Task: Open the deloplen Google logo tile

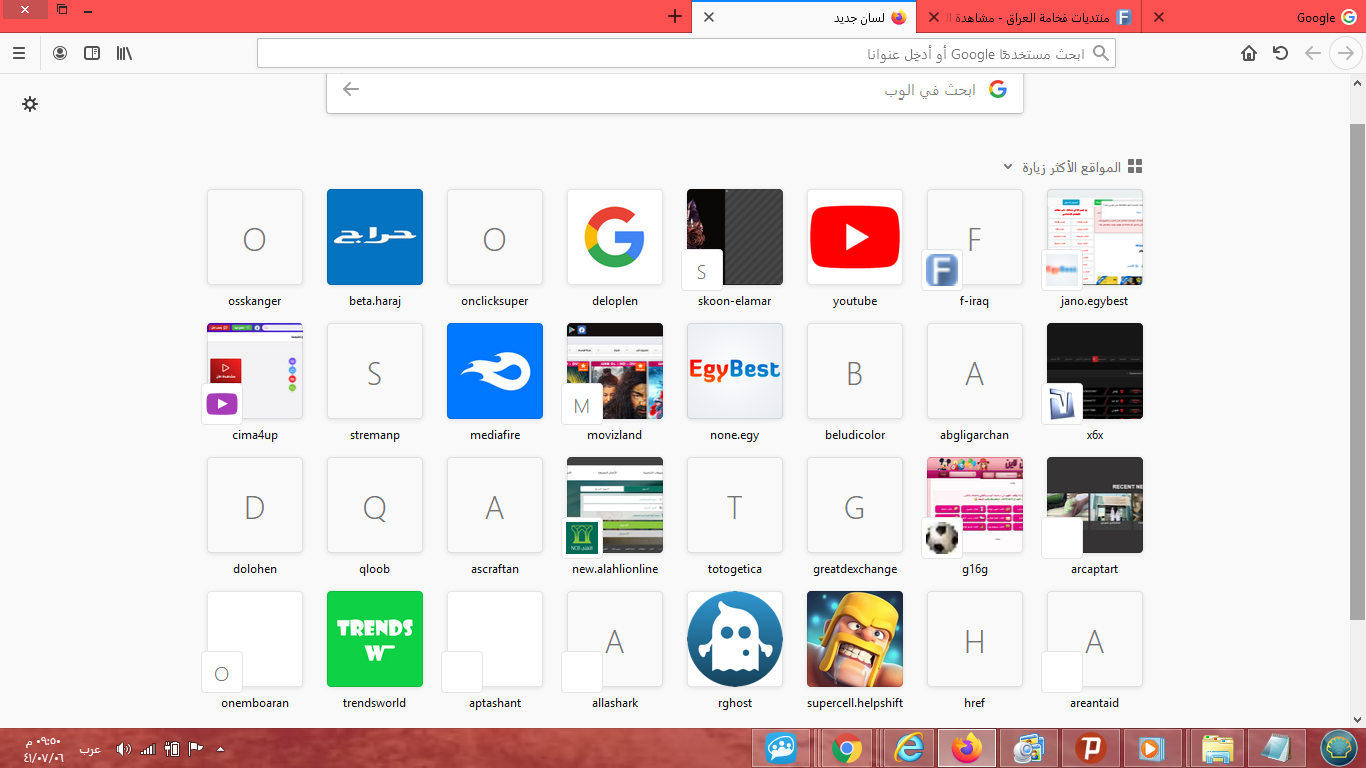Action: pyautogui.click(x=615, y=238)
